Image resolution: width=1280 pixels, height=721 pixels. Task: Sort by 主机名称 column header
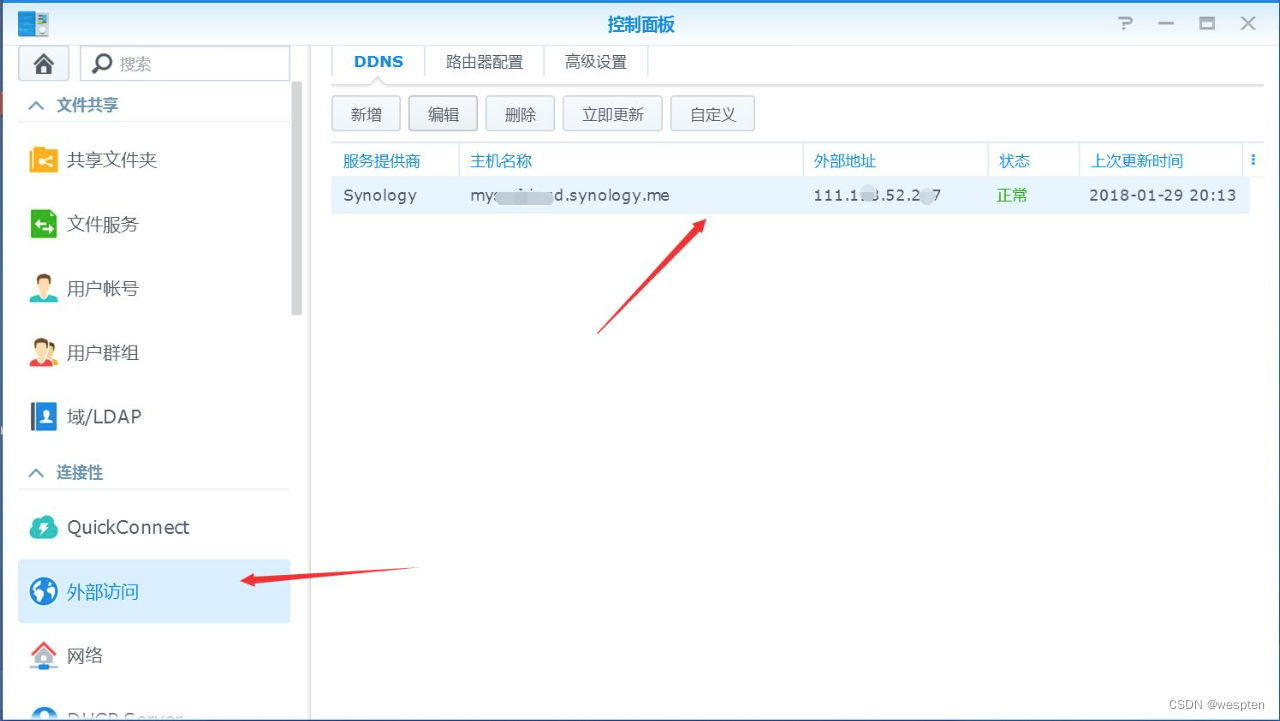(631, 160)
